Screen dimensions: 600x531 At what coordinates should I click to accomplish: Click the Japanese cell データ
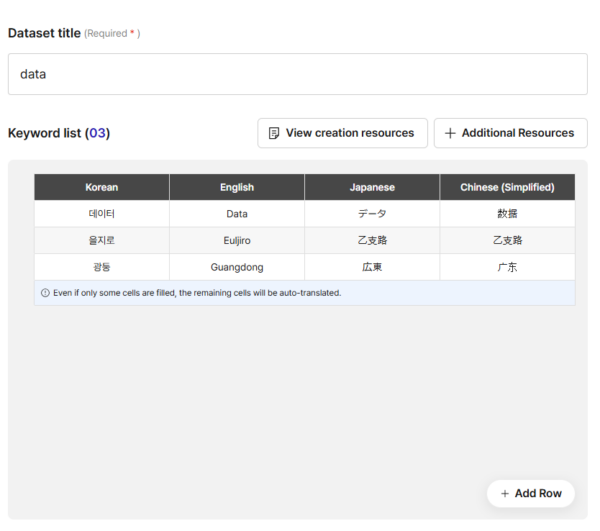pyautogui.click(x=372, y=214)
